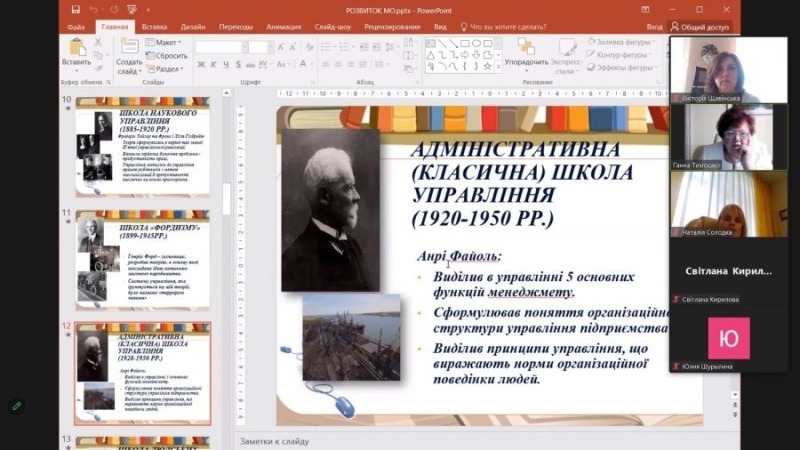Click the Reset (Сбросить) button
800x450 pixels.
tap(170, 56)
